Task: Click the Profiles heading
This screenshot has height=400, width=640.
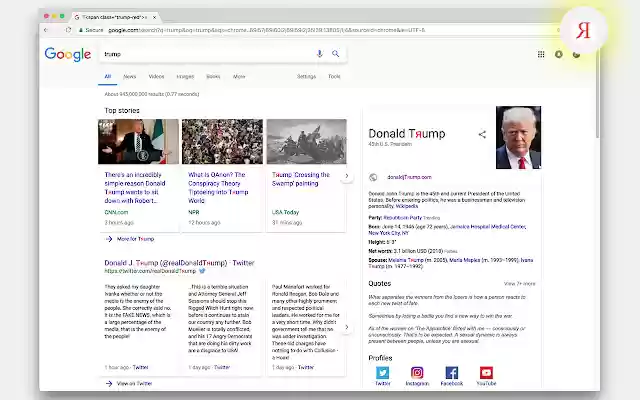Action: (380, 358)
